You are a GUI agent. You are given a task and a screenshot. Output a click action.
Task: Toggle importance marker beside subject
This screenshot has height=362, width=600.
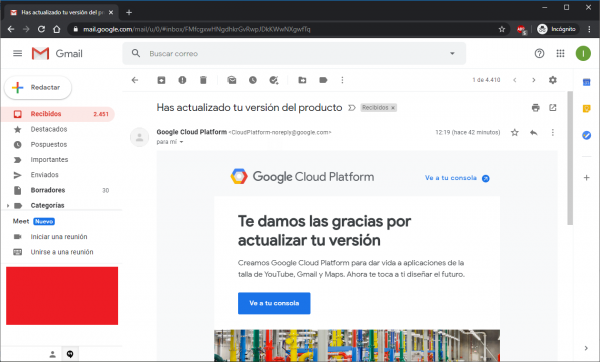point(352,108)
